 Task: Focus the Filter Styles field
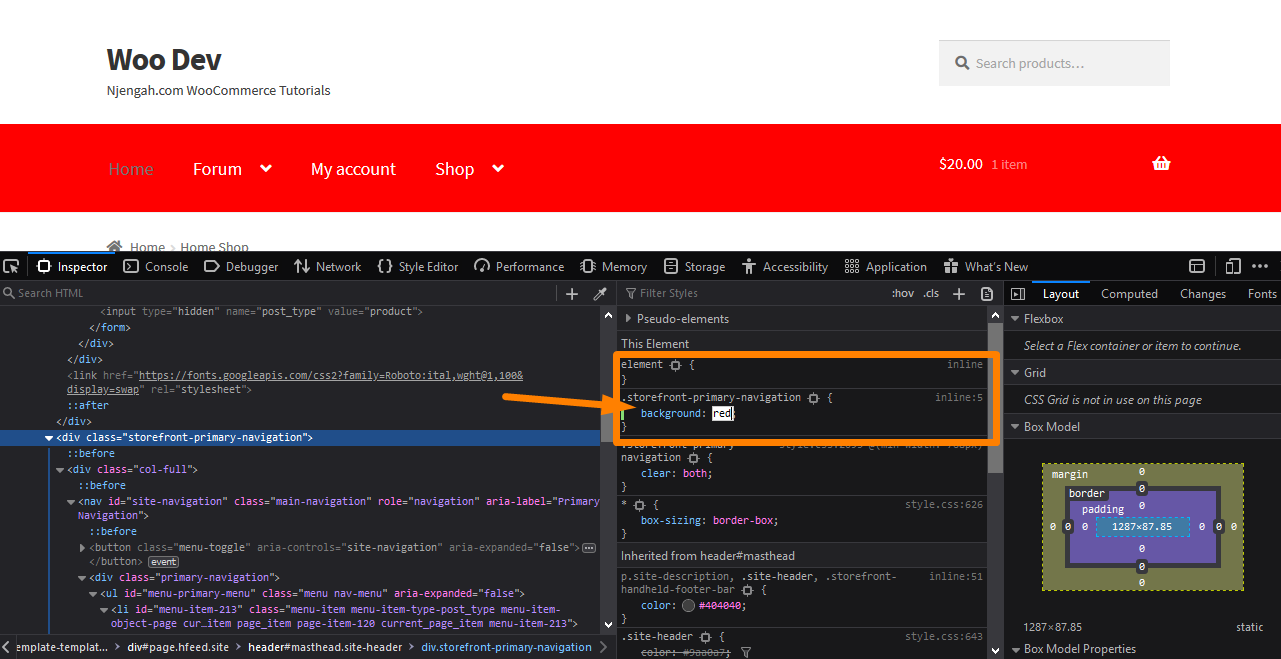pos(752,293)
